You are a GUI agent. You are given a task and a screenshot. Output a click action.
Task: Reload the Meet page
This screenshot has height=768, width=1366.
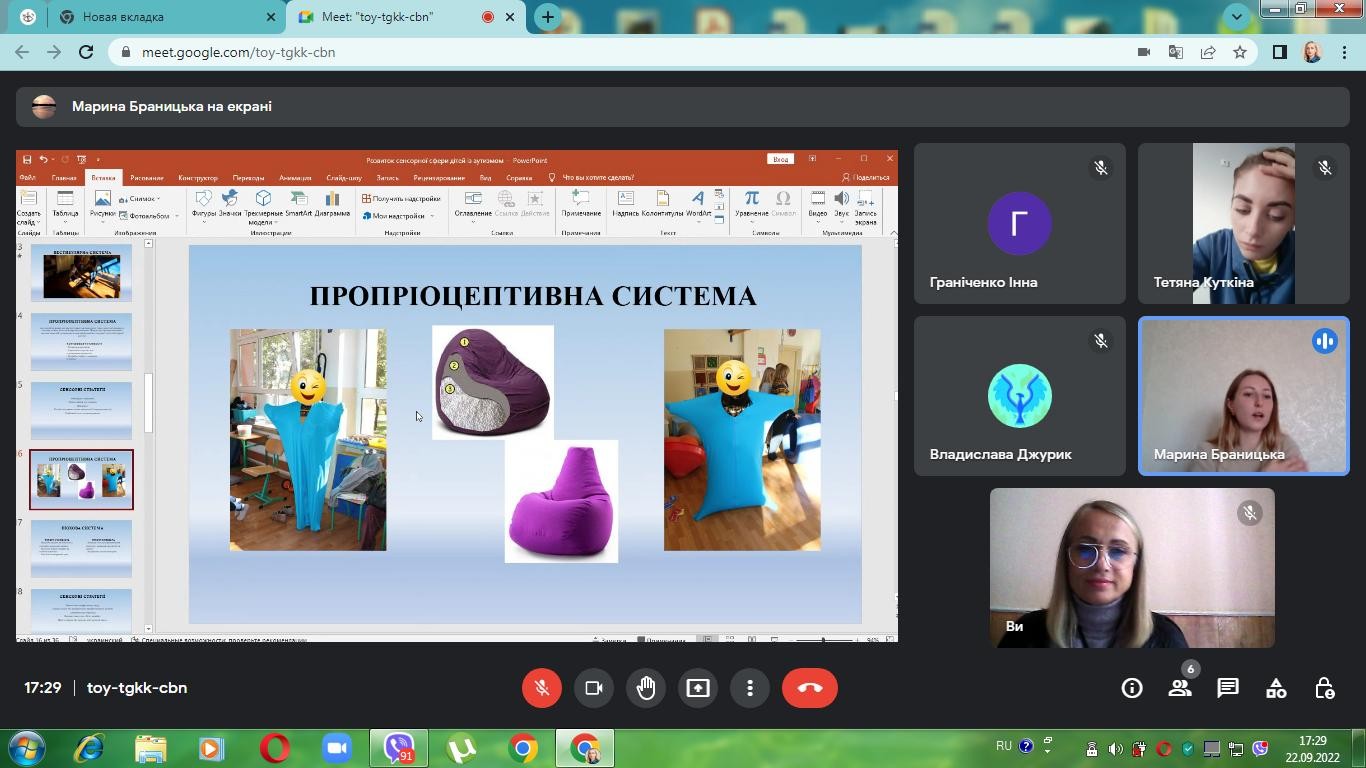(86, 52)
